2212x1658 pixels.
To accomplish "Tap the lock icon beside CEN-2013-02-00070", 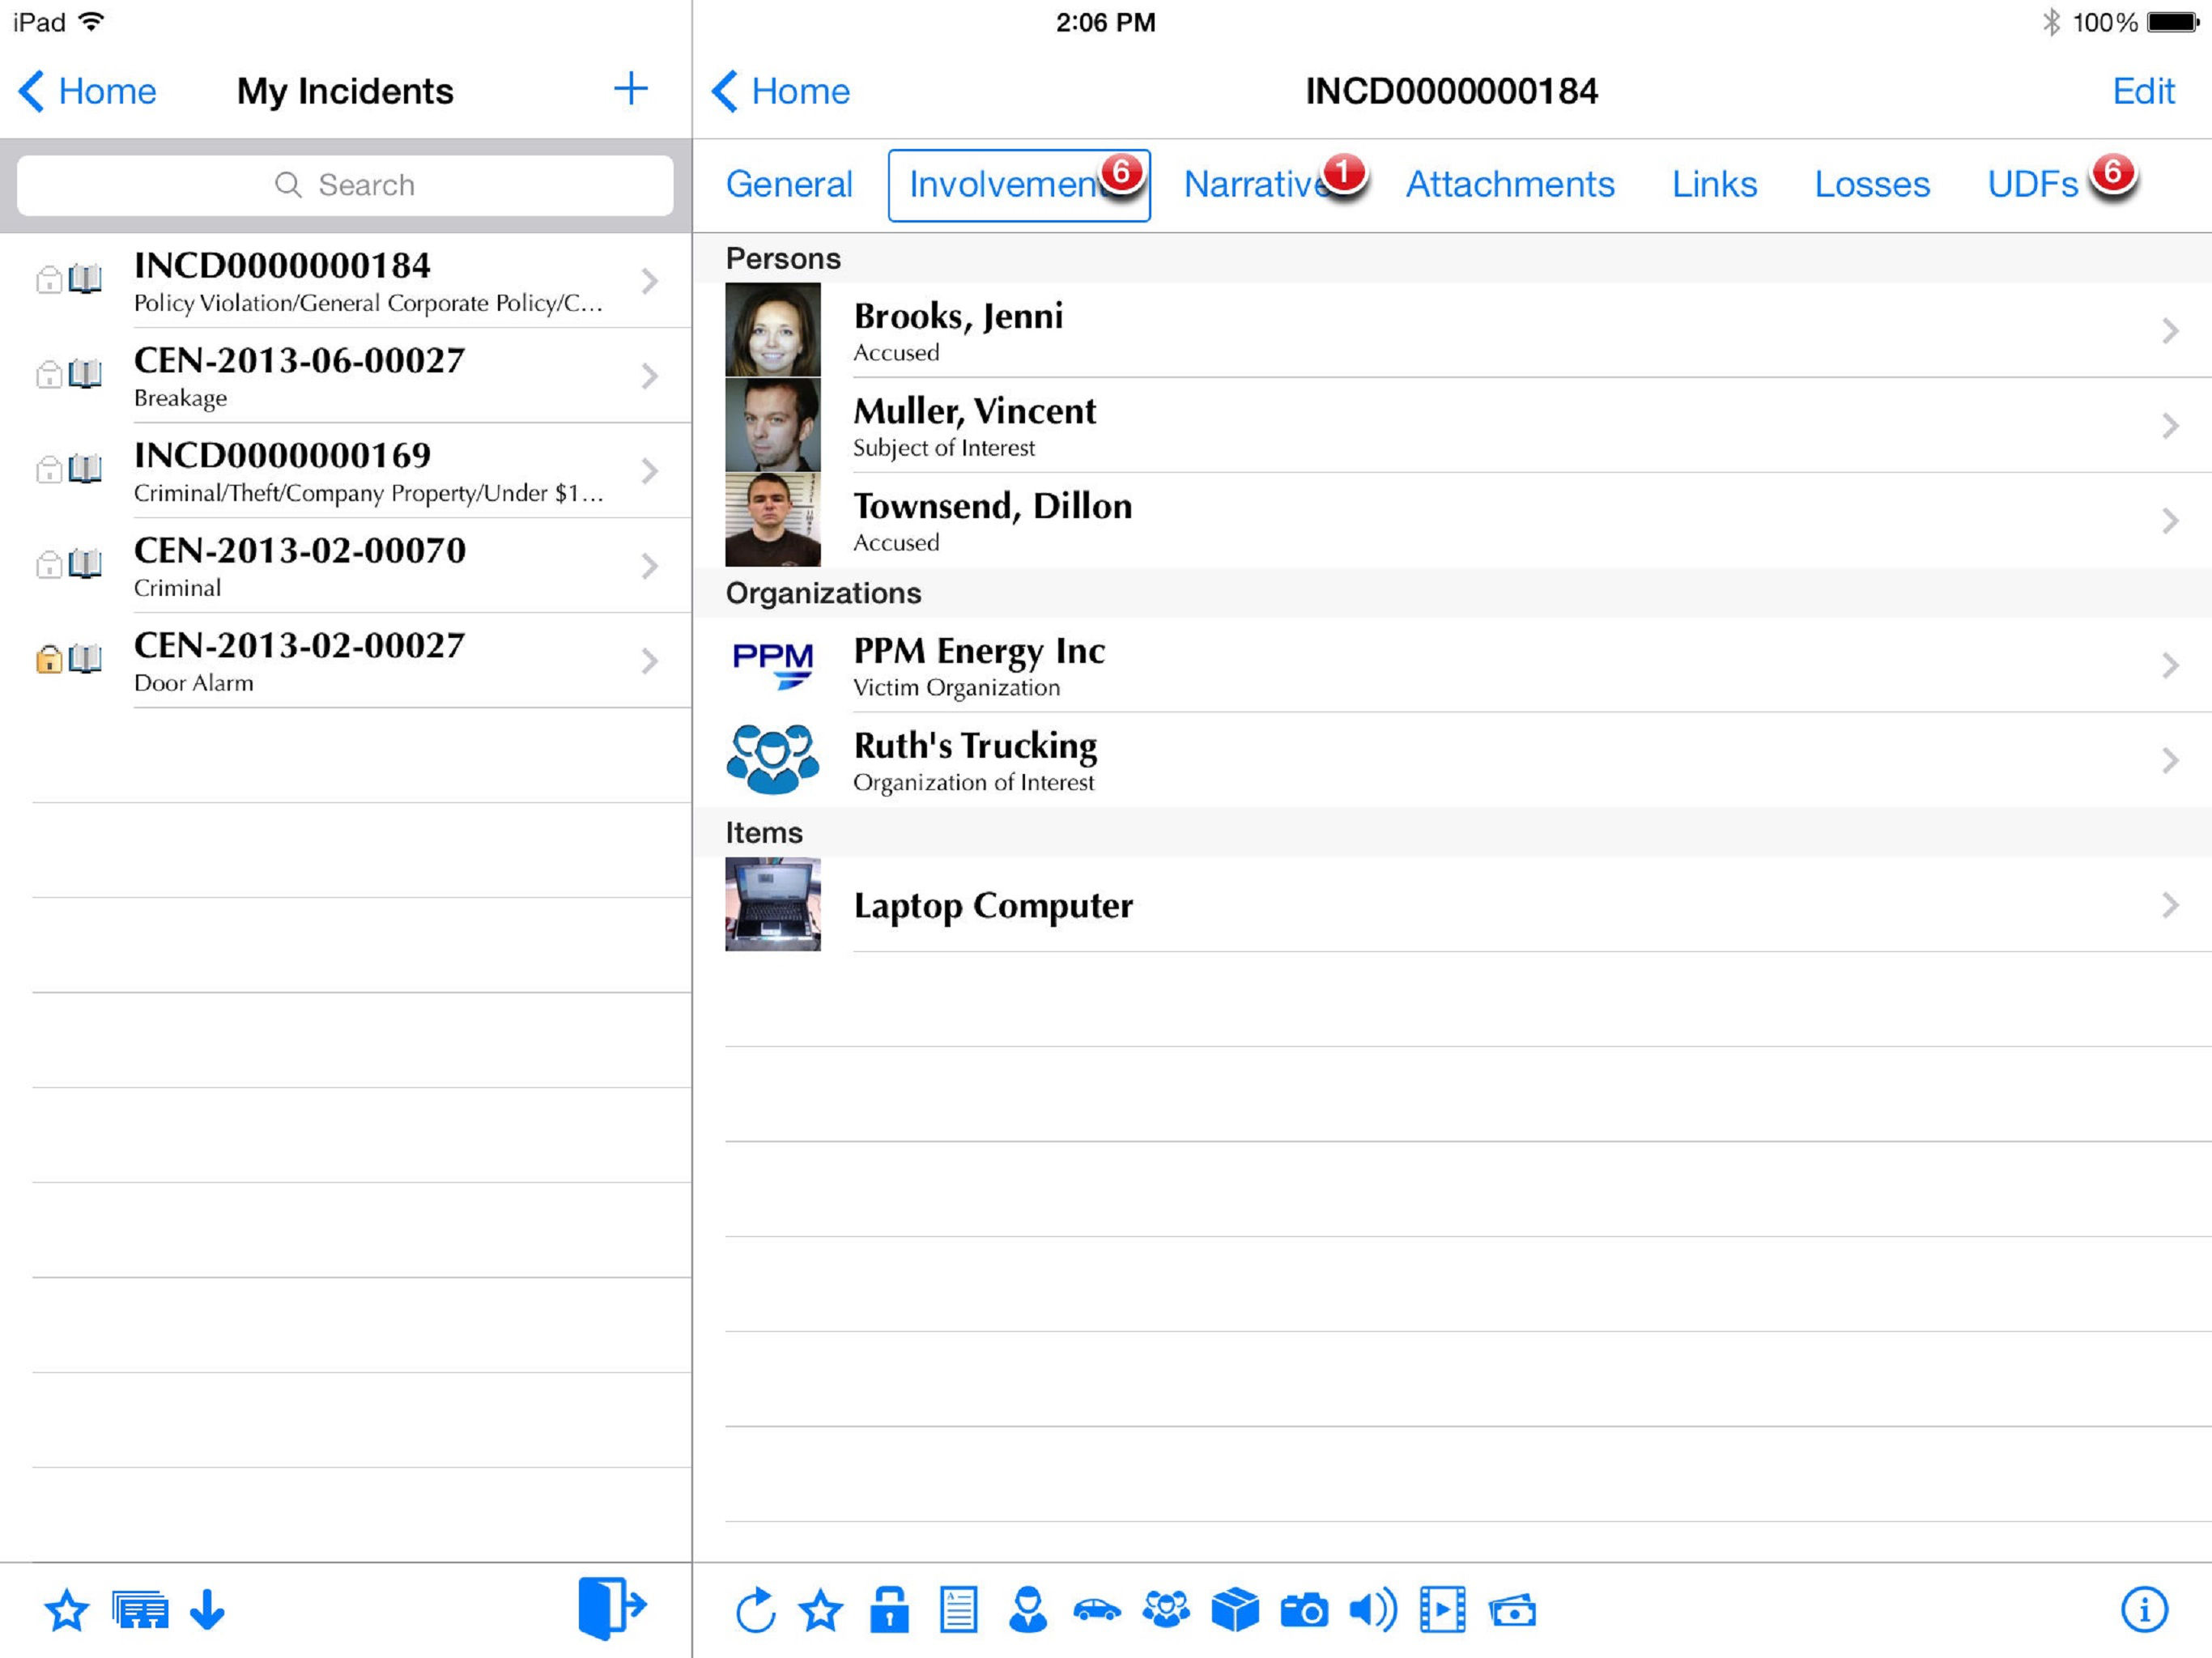I will (49, 565).
